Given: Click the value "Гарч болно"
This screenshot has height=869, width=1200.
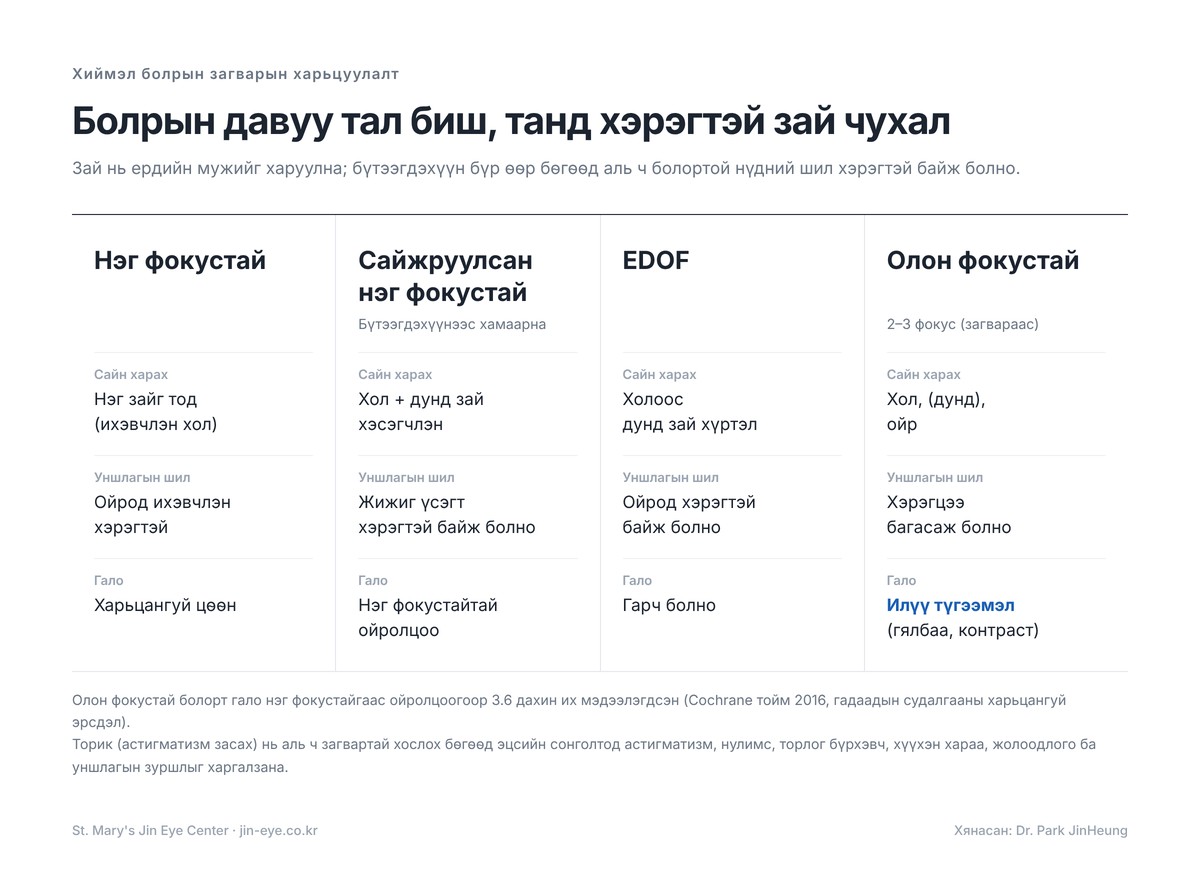Looking at the screenshot, I should (x=669, y=605).
